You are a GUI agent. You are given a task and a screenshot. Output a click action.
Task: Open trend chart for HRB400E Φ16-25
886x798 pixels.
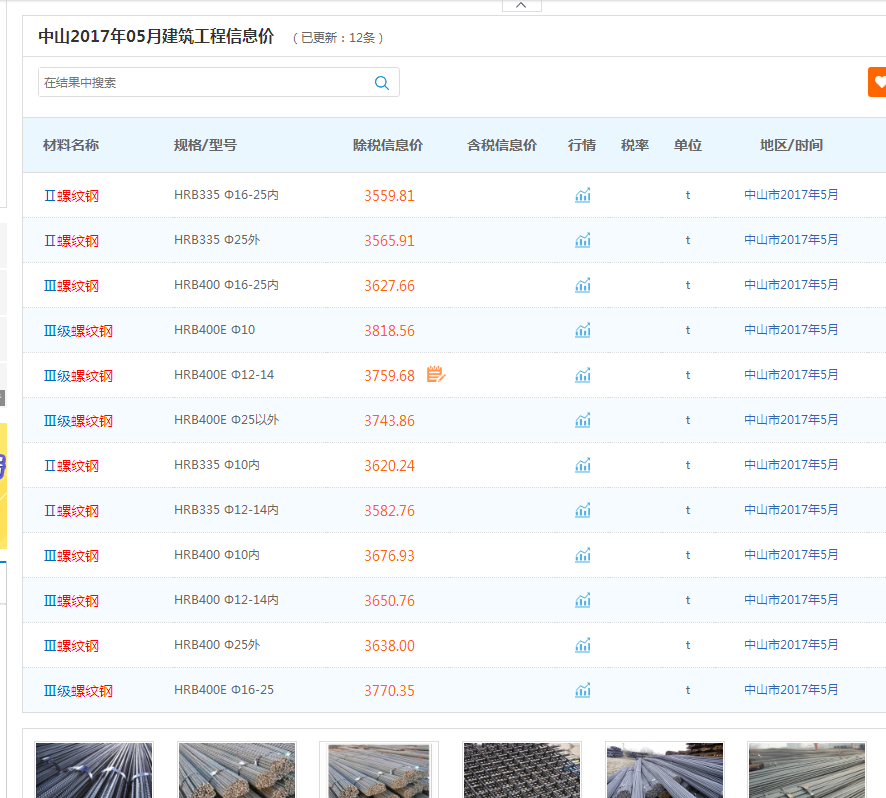click(583, 691)
